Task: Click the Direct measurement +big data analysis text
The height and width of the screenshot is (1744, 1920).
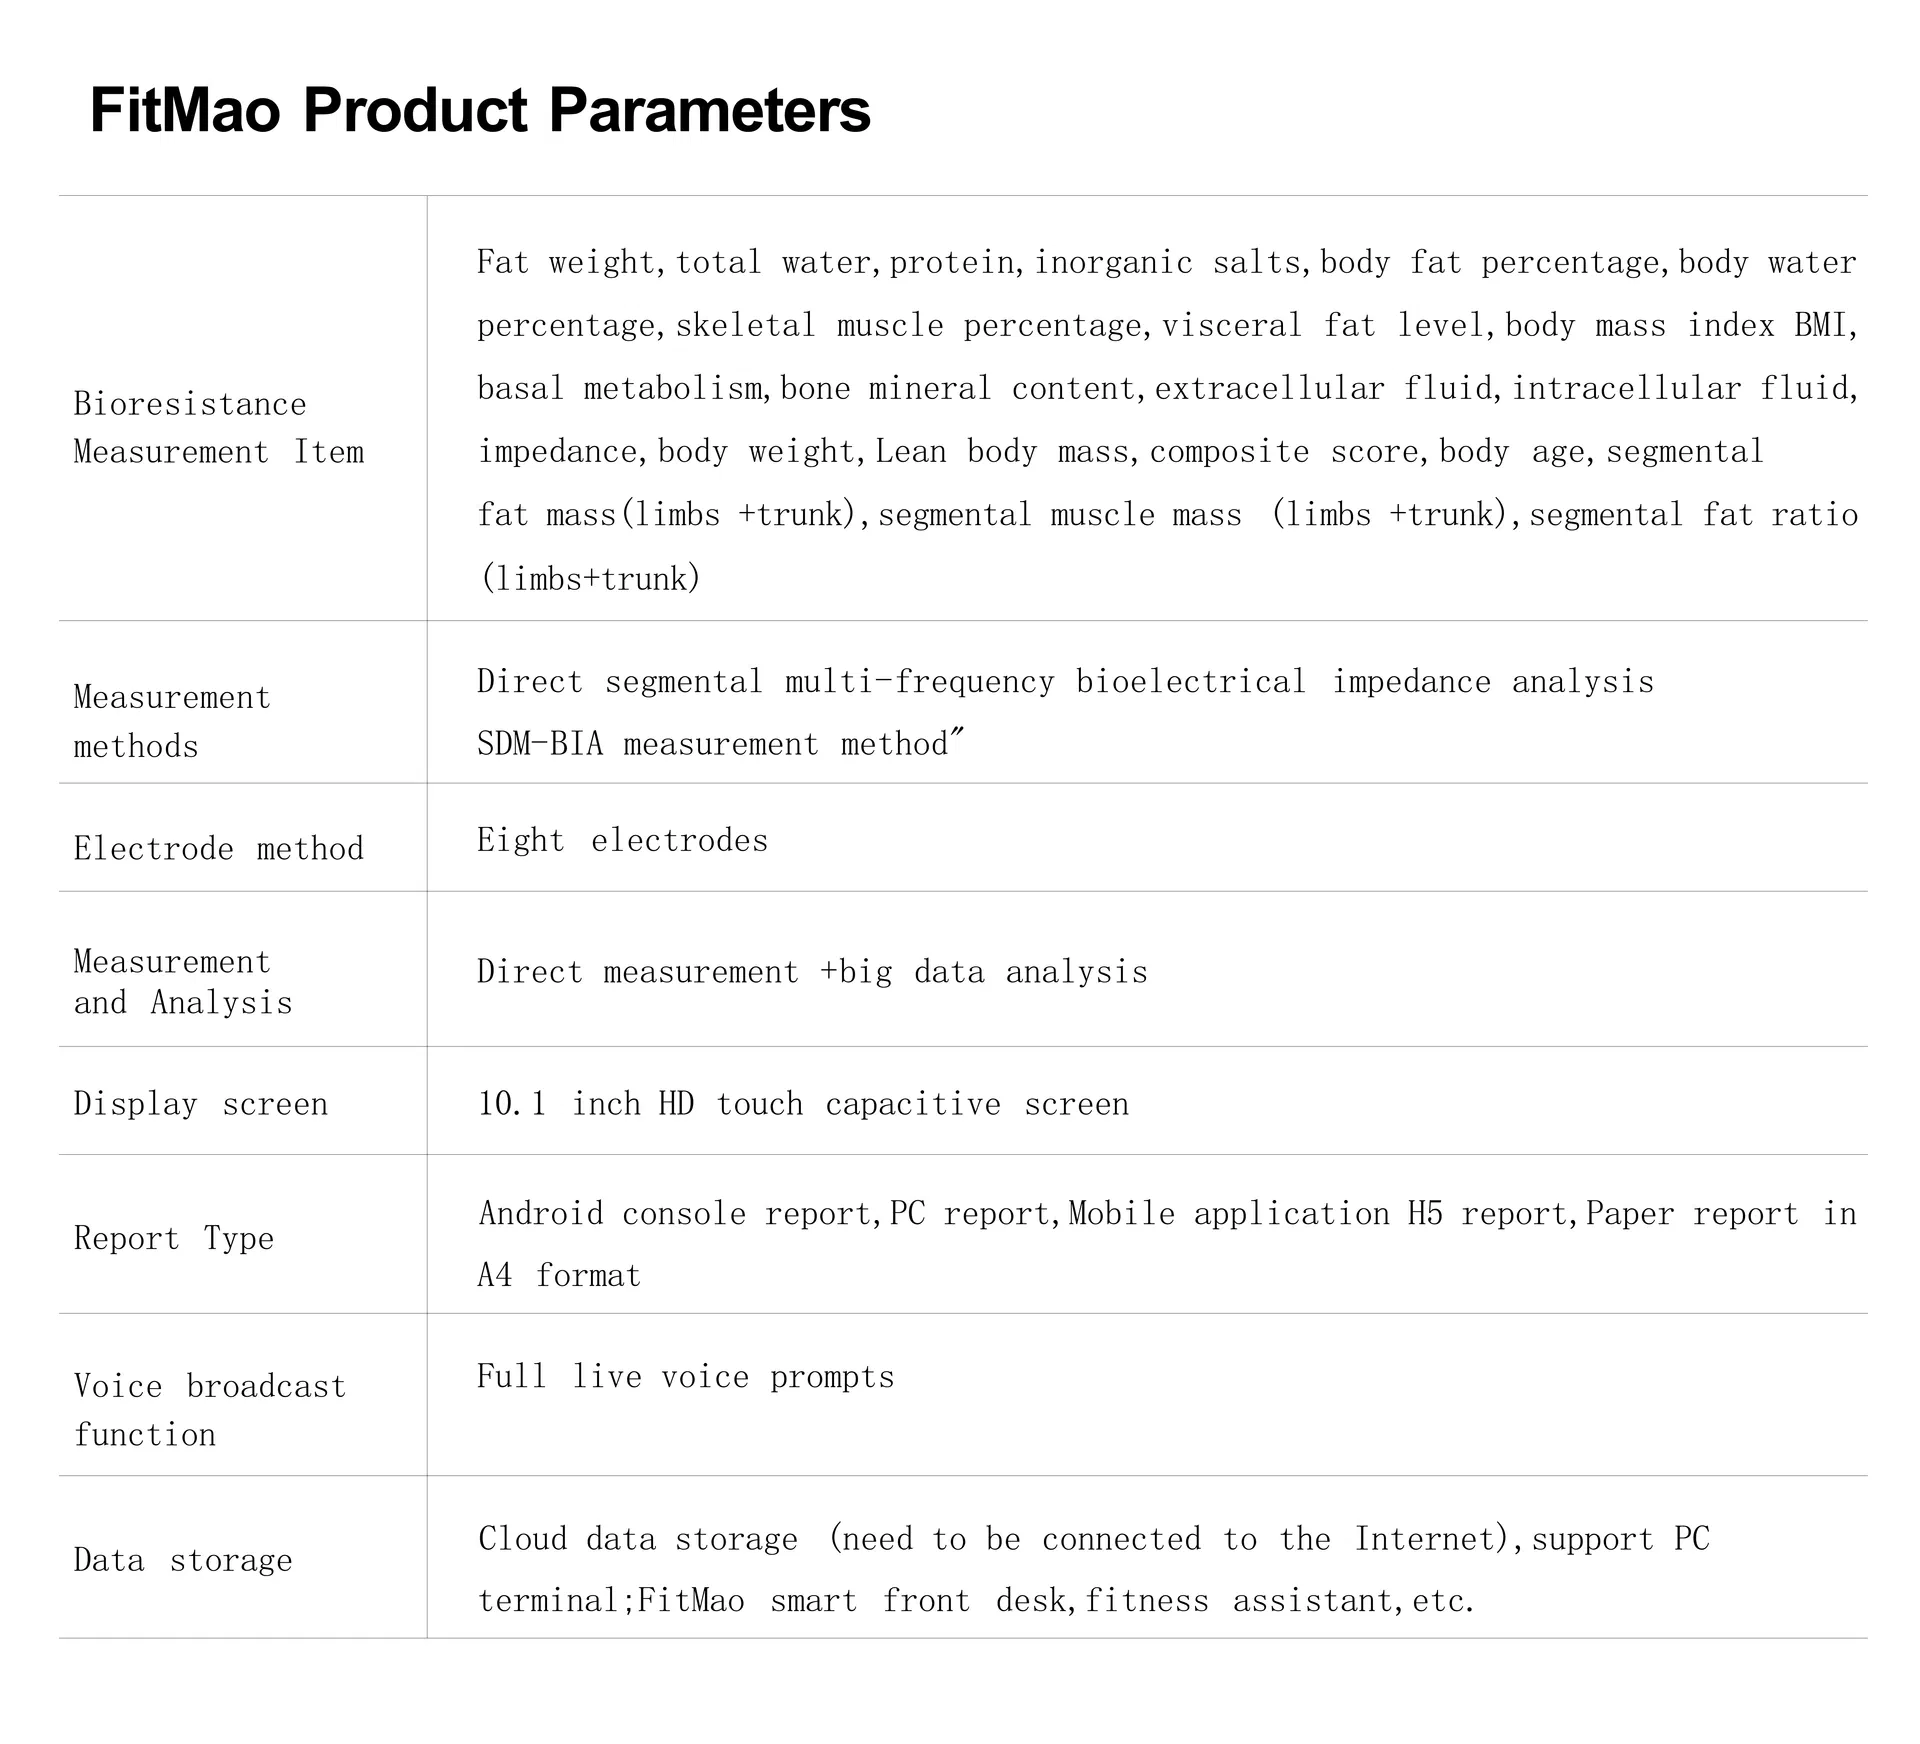Action: click(x=812, y=972)
